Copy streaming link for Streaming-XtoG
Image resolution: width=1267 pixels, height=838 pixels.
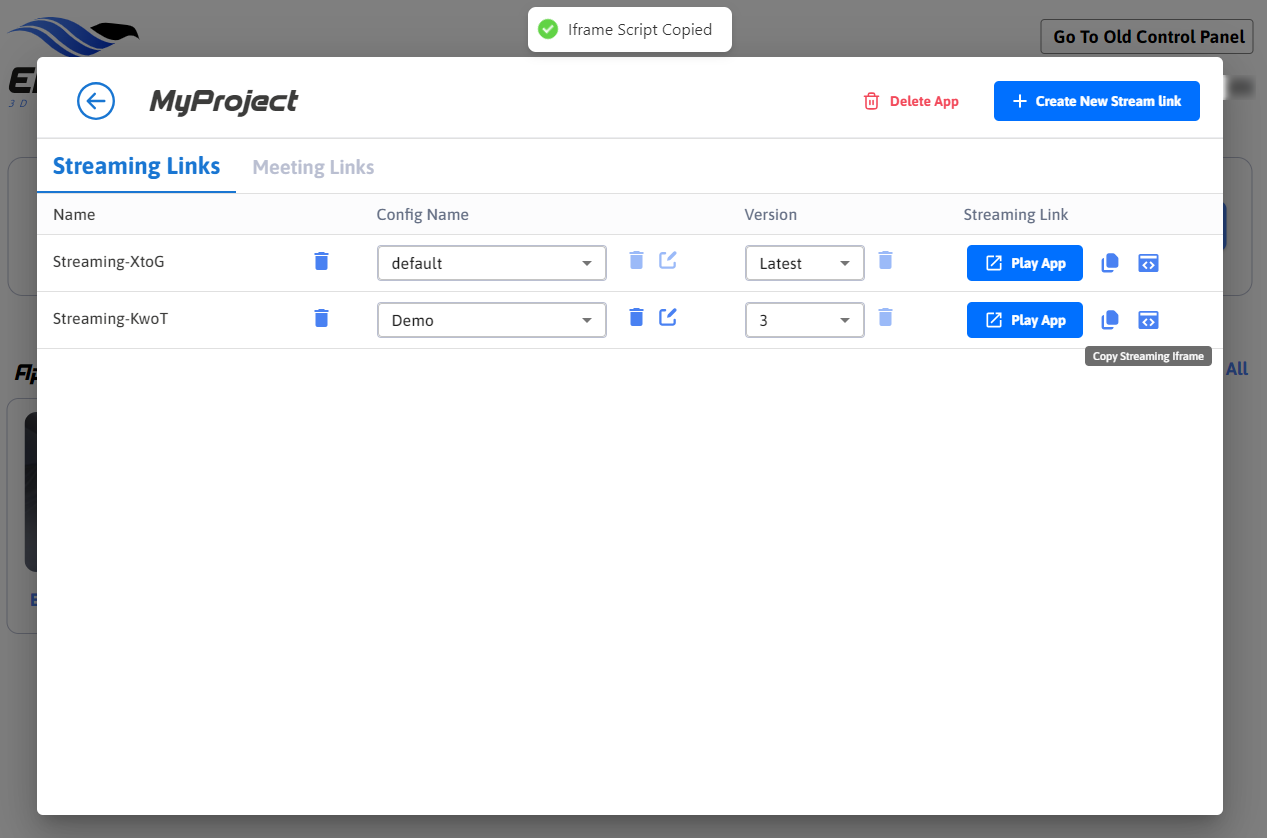1109,264
